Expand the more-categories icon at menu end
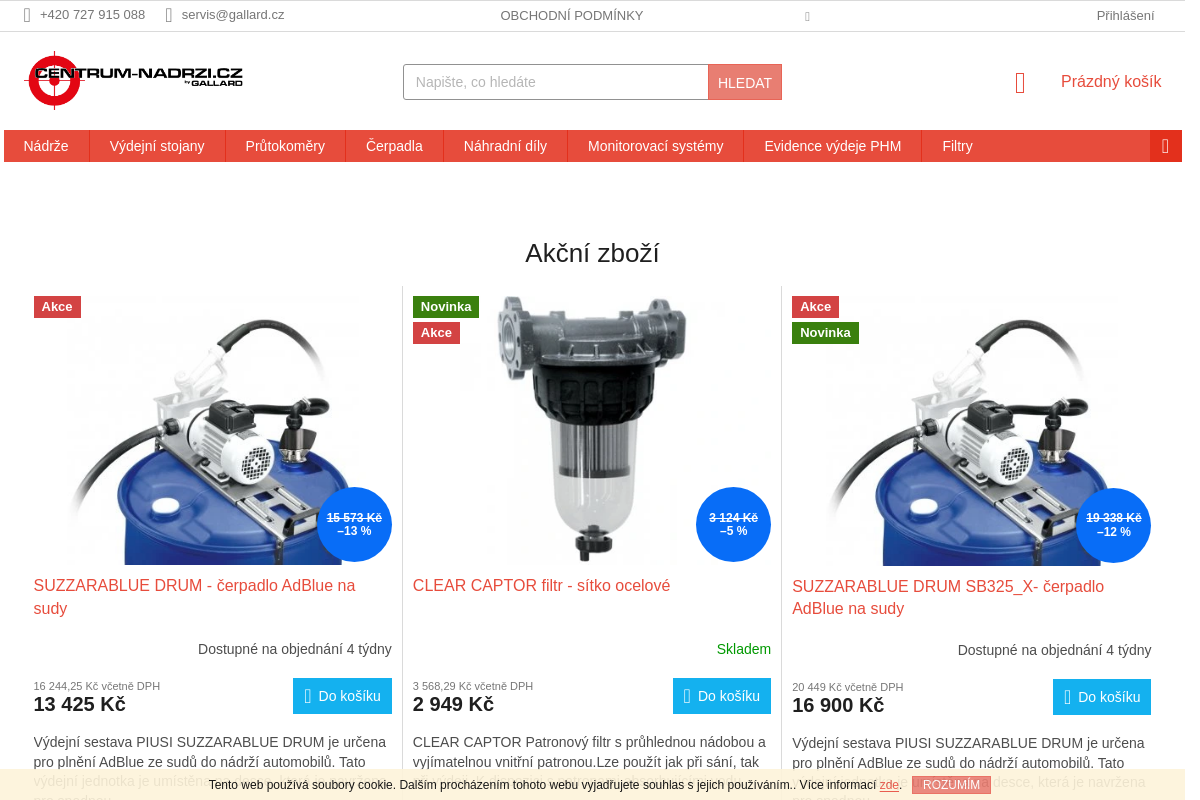Screen dimensions: 1200x800 [1165, 146]
